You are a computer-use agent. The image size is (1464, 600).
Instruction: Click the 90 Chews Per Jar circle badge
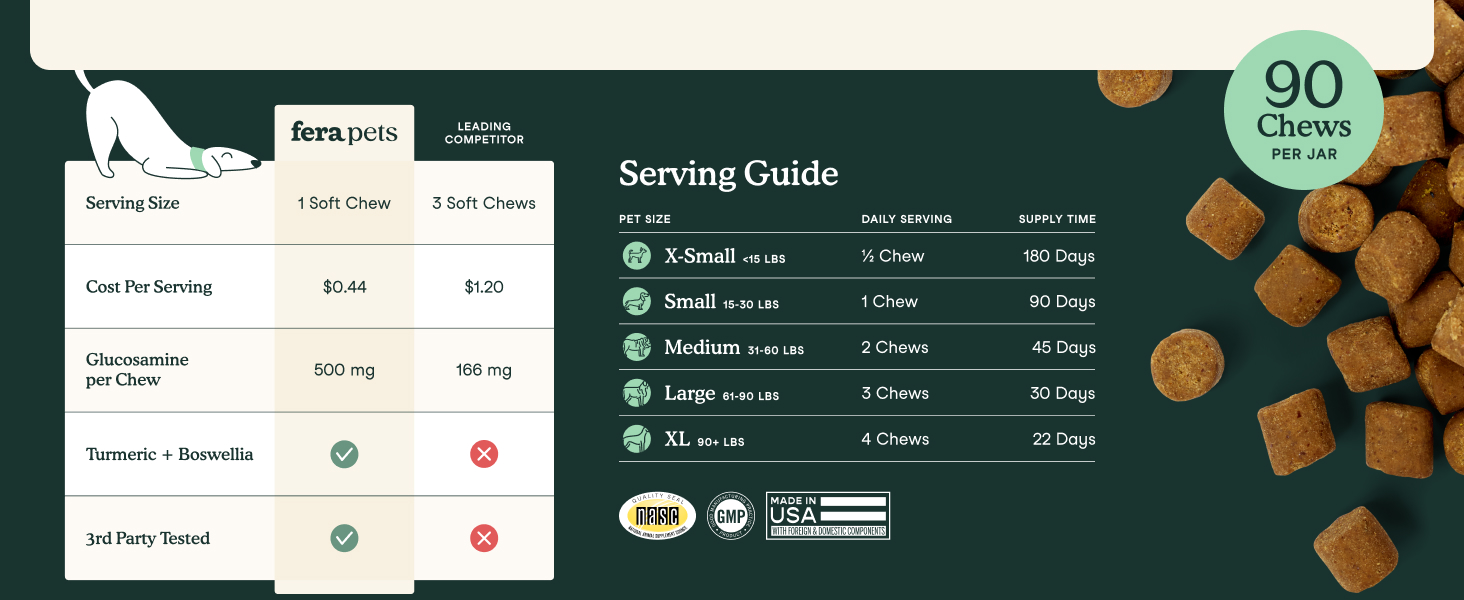tap(1304, 110)
